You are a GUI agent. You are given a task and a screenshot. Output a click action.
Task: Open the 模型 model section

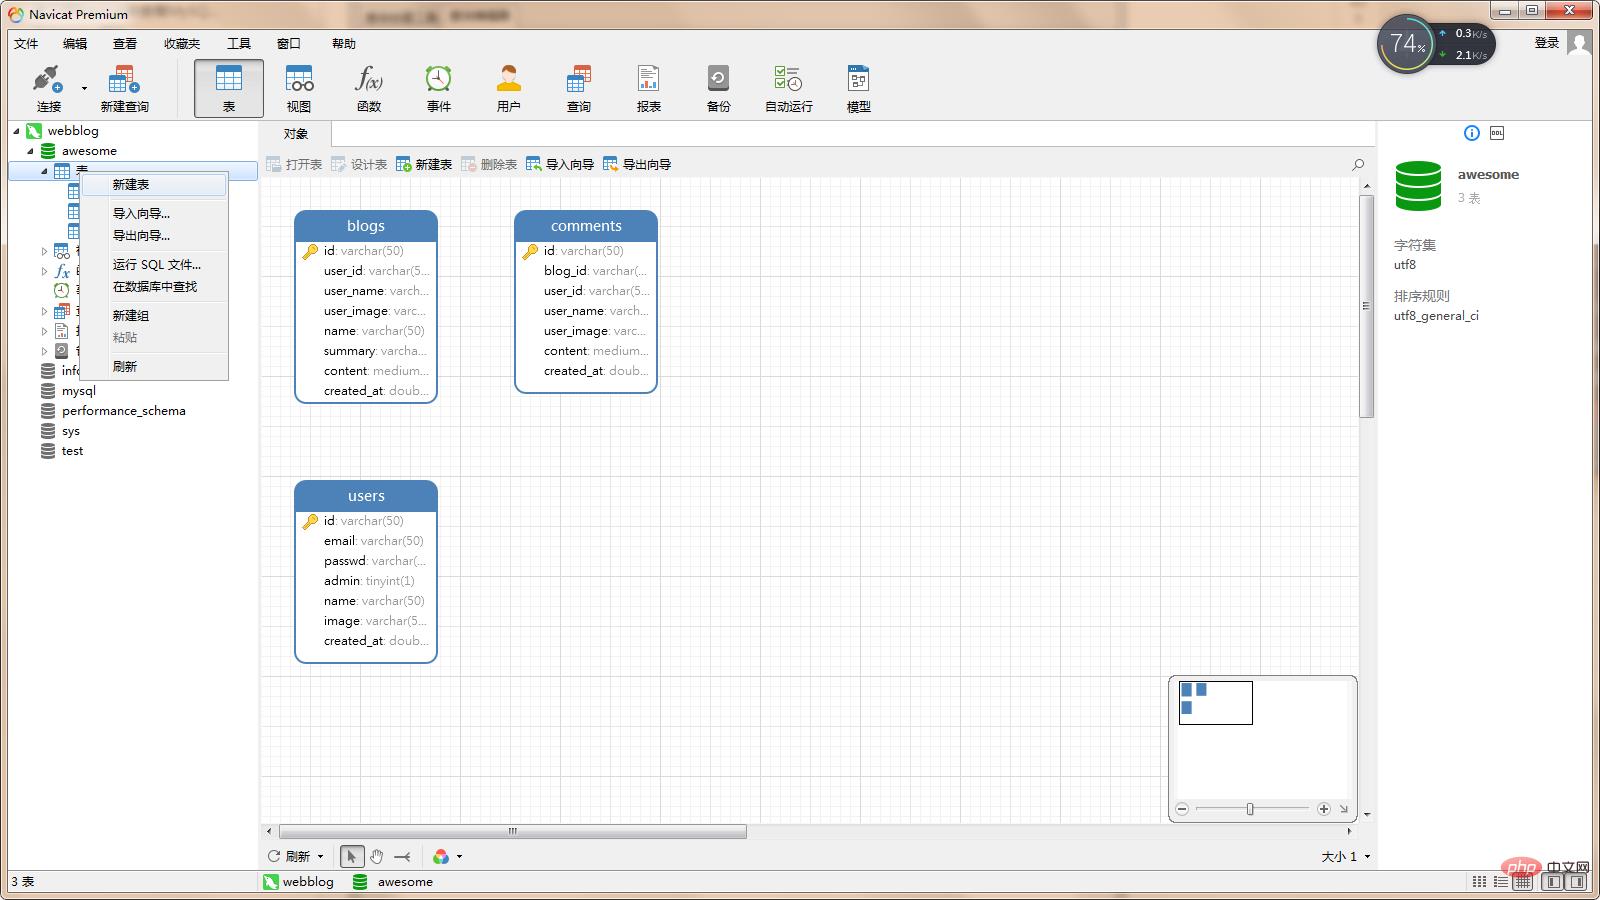pos(859,88)
